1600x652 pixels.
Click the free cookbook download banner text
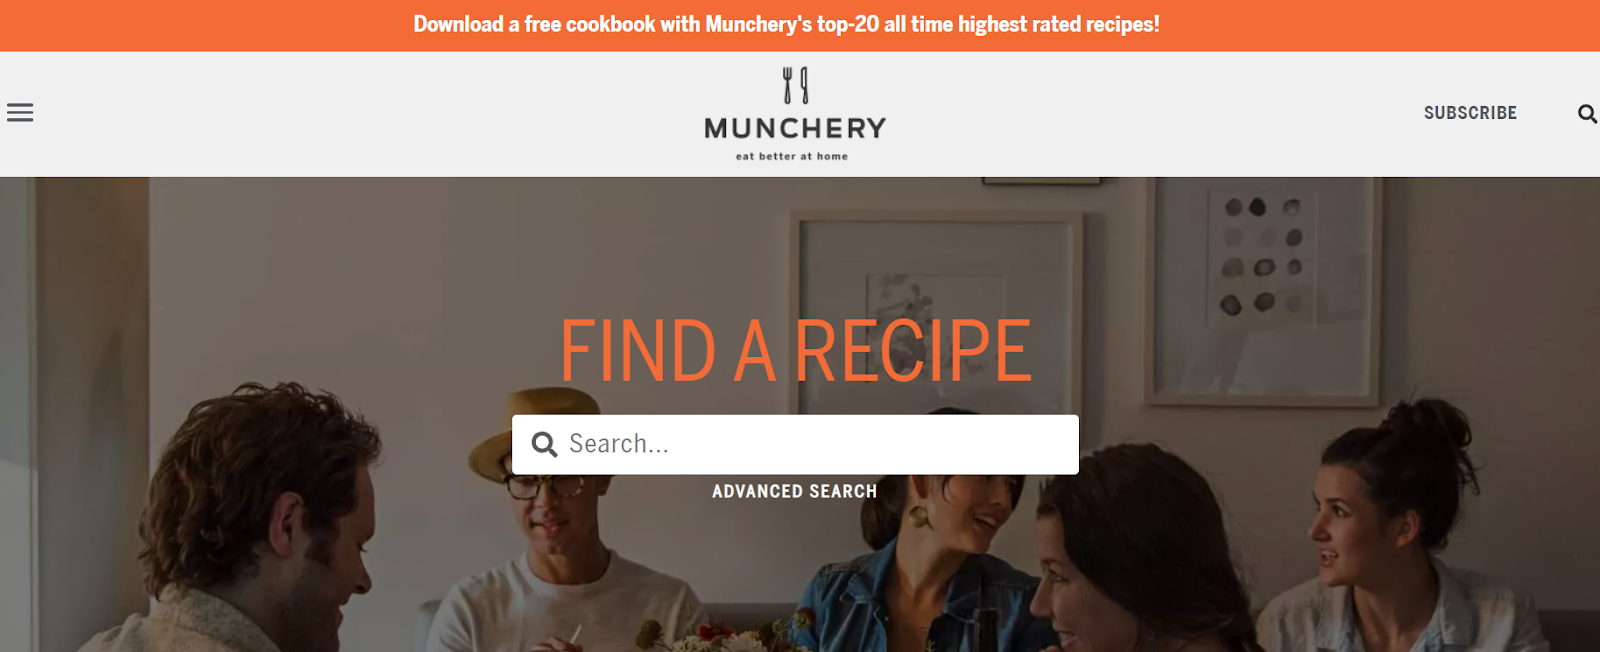[786, 24]
